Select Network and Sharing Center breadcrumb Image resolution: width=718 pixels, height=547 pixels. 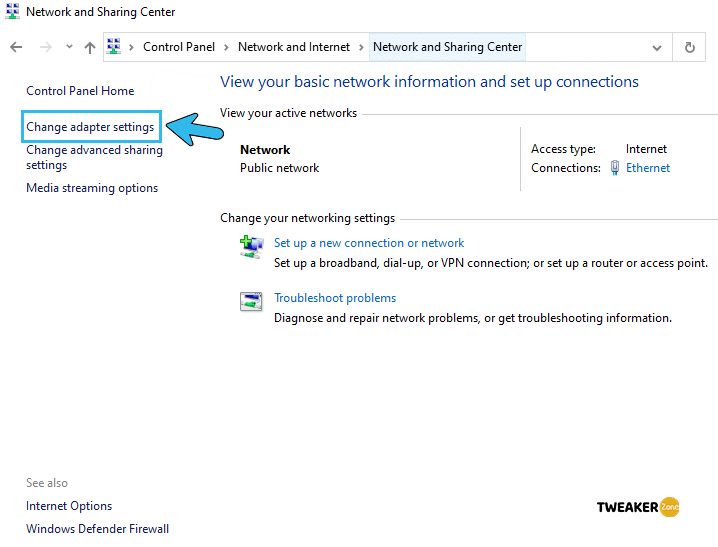coord(447,47)
